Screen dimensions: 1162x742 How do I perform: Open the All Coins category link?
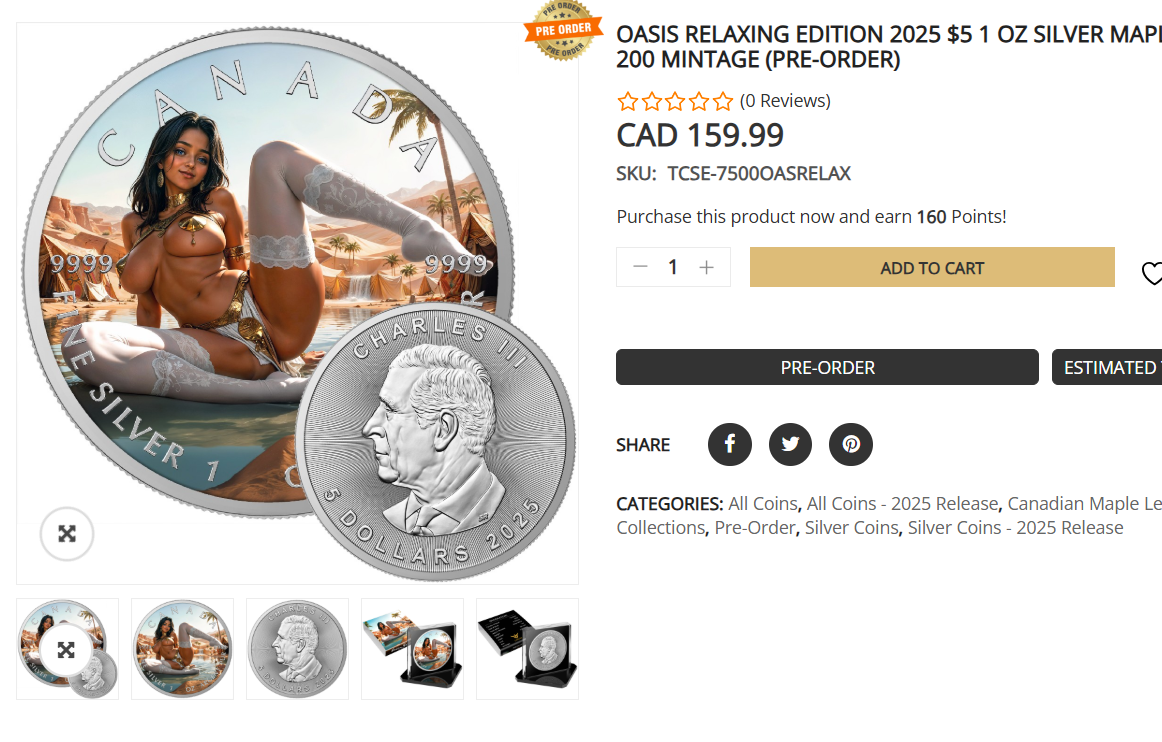pyautogui.click(x=763, y=503)
